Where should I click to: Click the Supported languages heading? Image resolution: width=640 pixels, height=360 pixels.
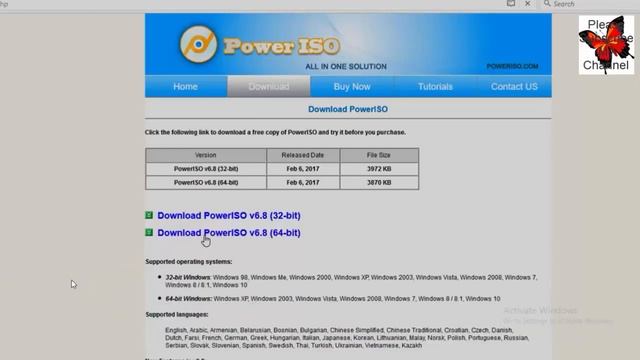click(x=177, y=315)
